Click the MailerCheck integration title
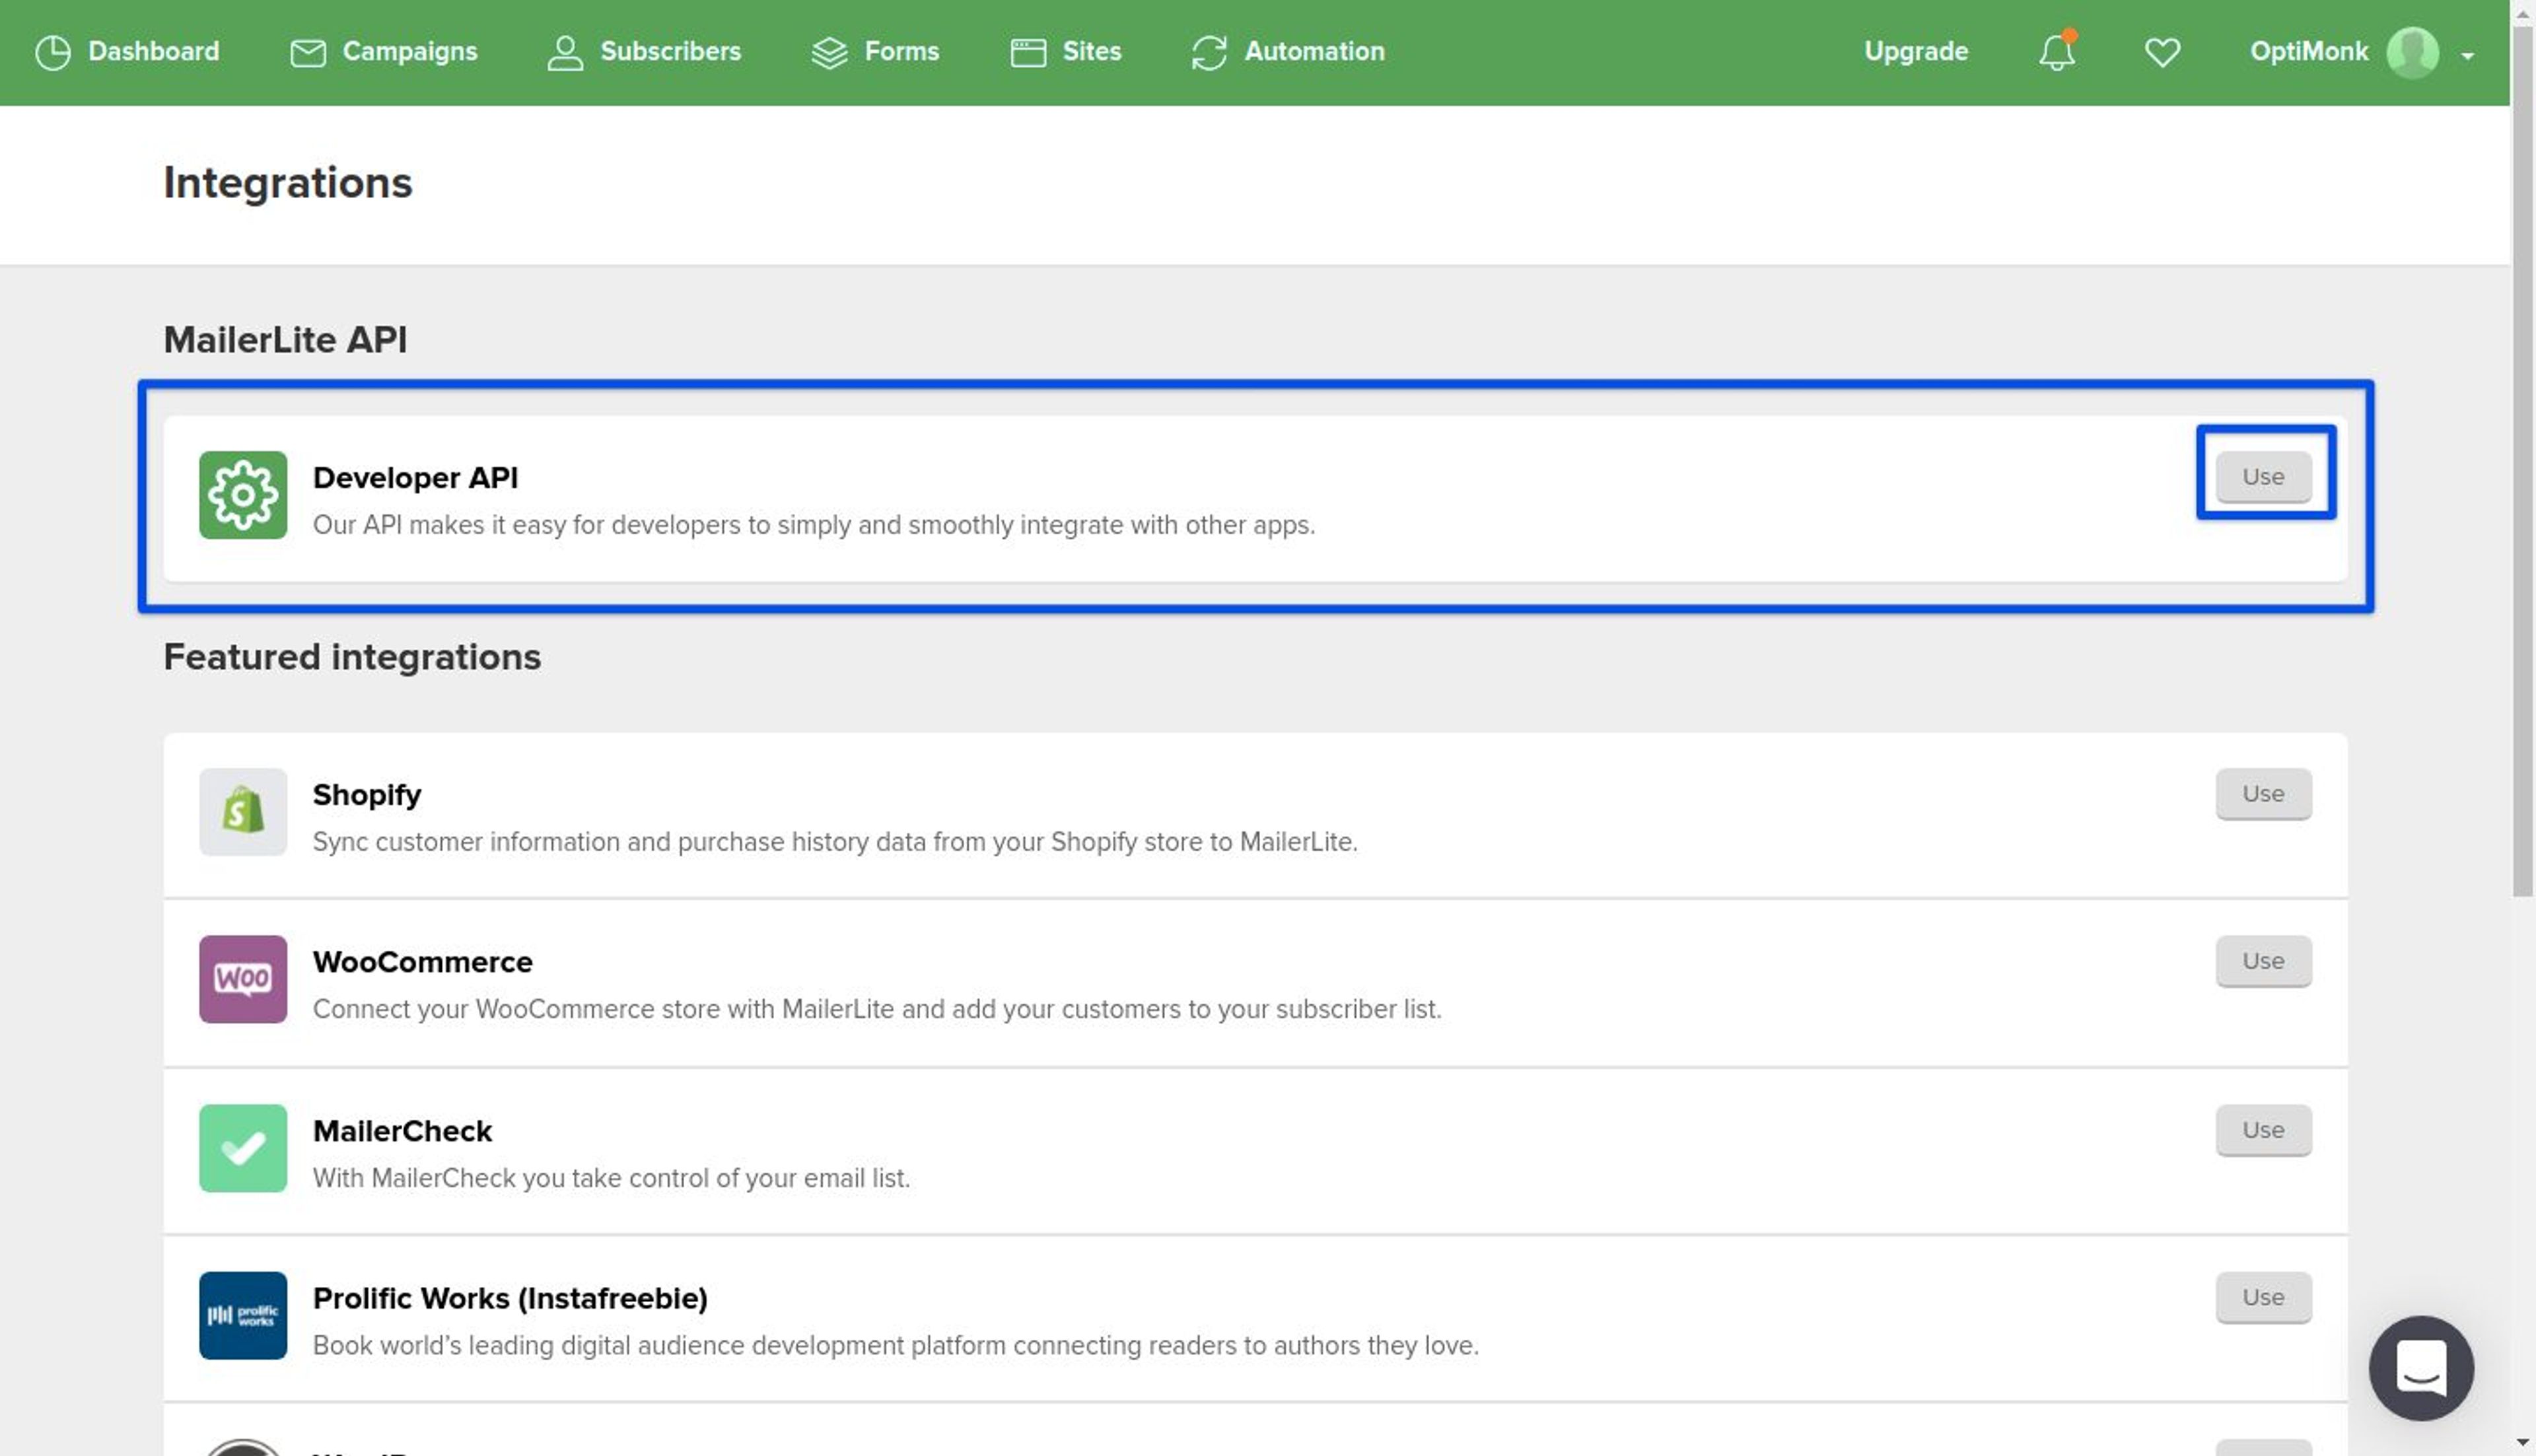 pyautogui.click(x=402, y=1130)
